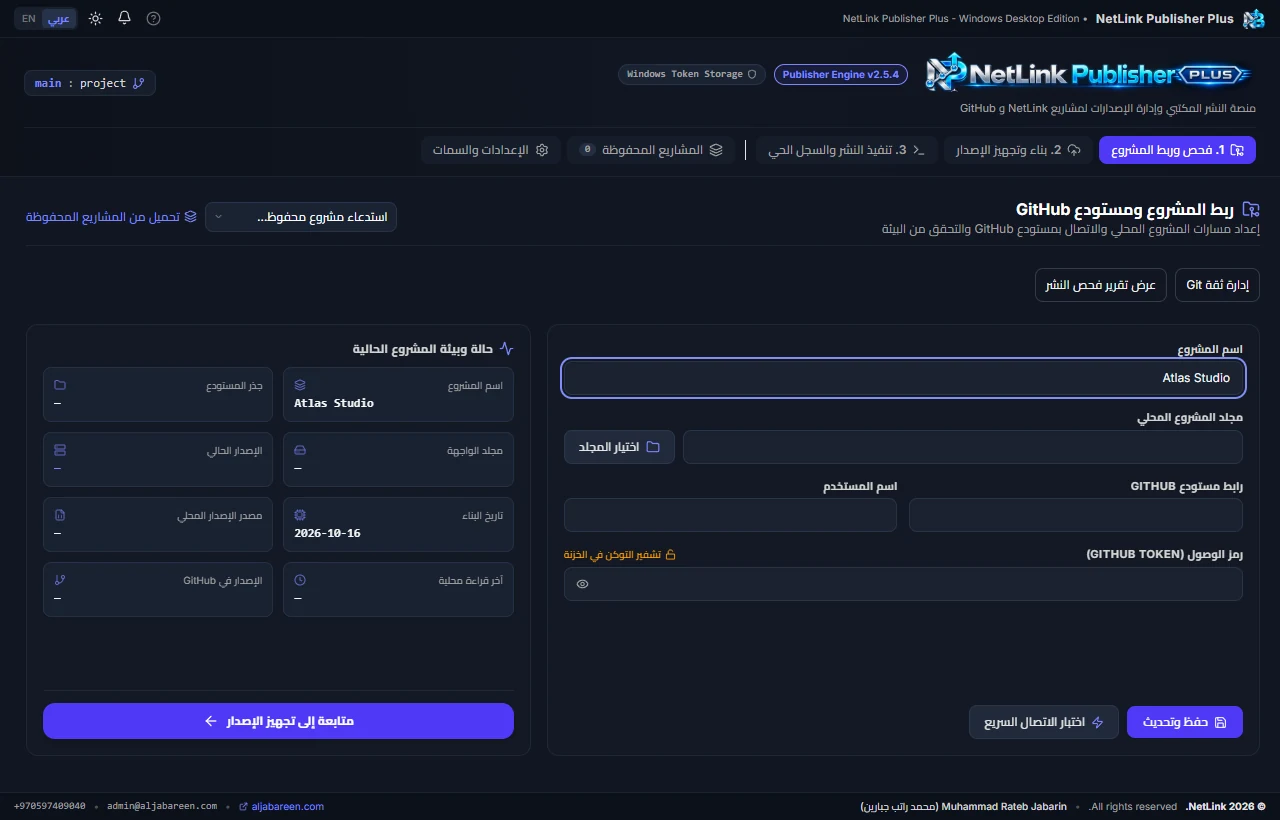Screen dimensions: 1280x820
Task: Click the clock icon in the آخر قراءة محلية card
Action: click(300, 580)
